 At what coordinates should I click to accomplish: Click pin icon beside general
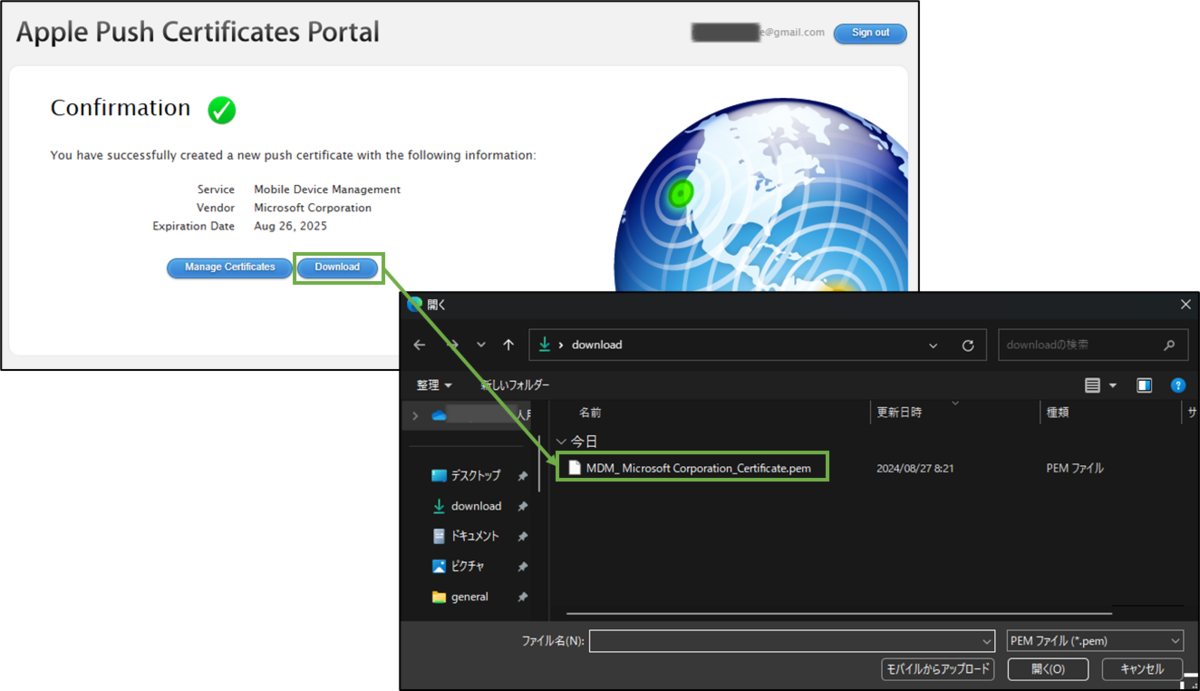[522, 597]
